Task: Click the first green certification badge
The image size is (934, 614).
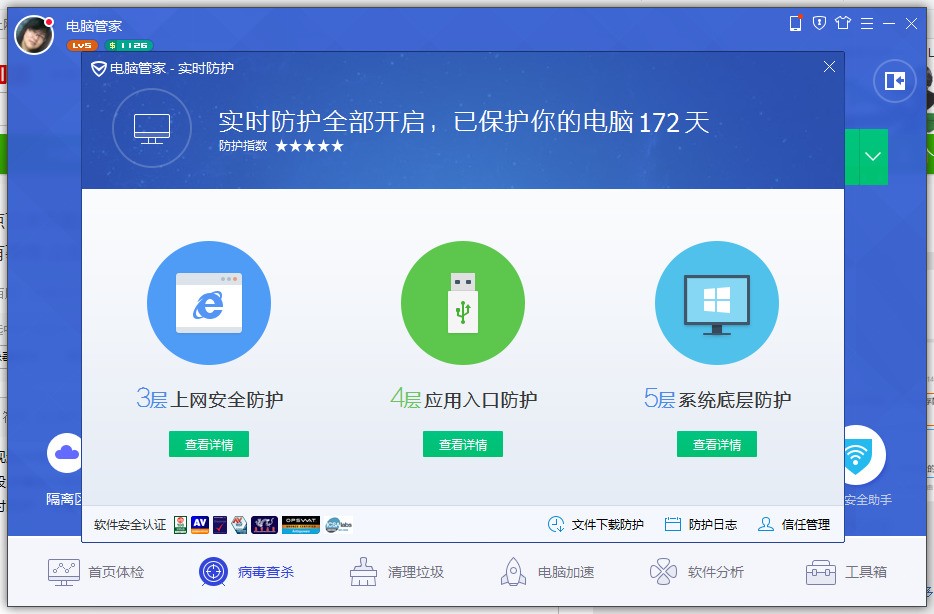Action: click(x=180, y=525)
